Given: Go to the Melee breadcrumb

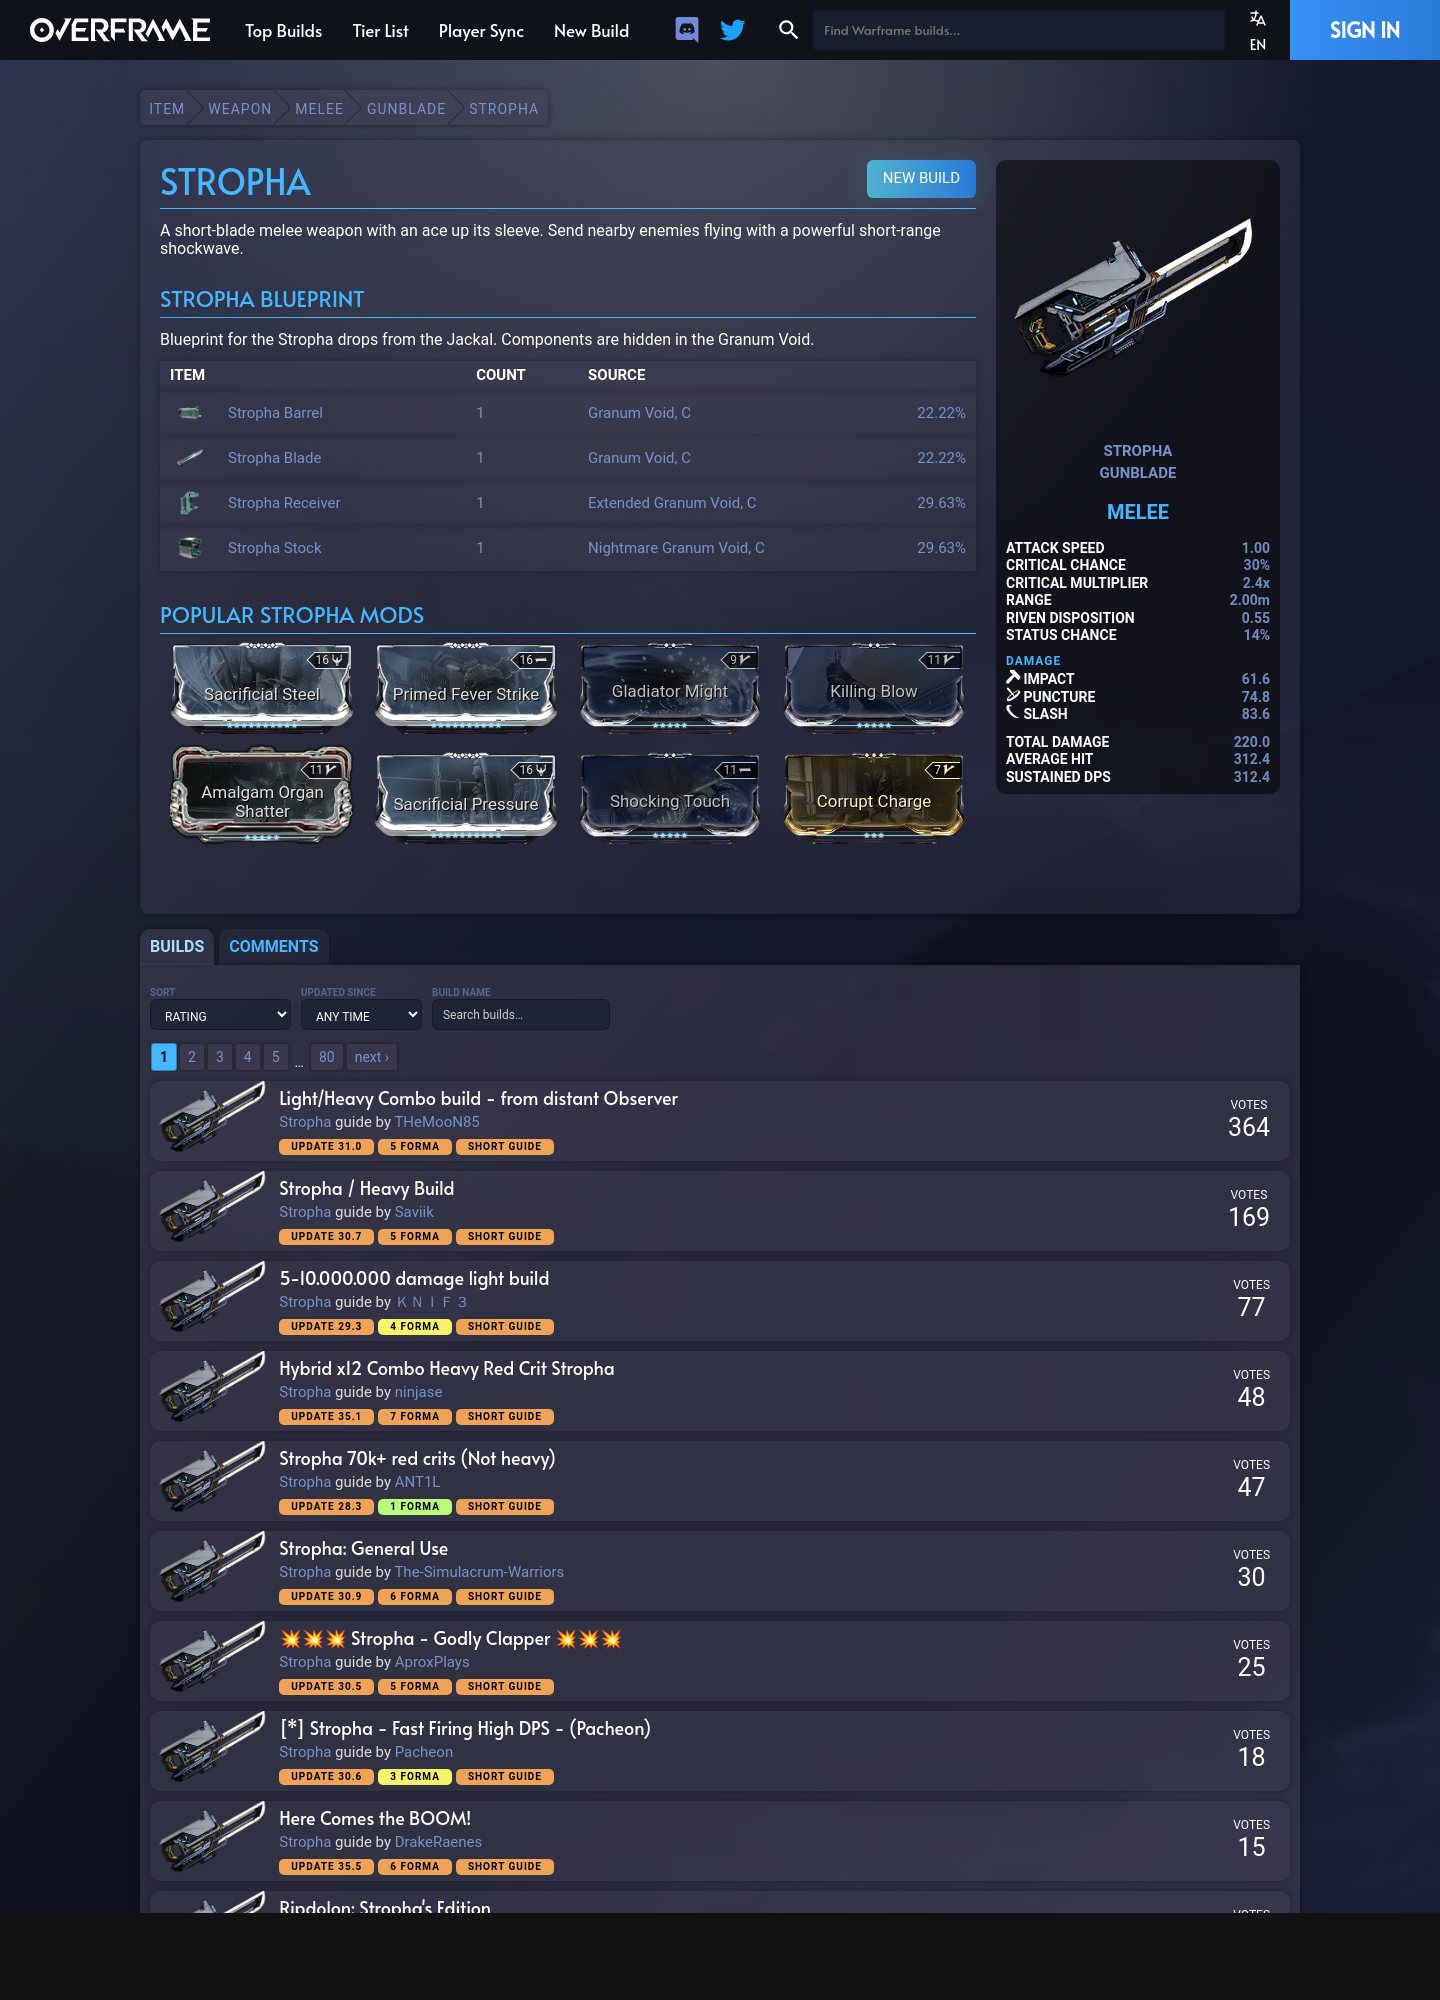Looking at the screenshot, I should tap(319, 109).
